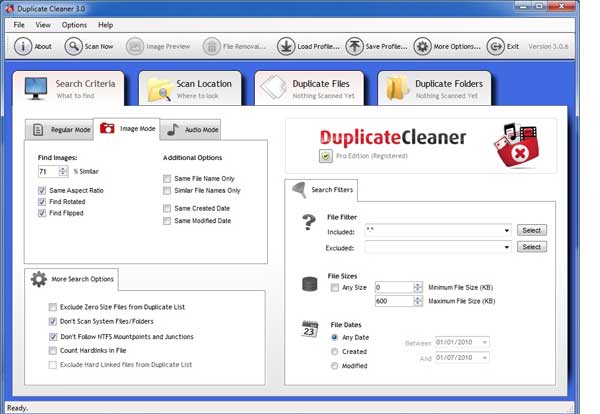Open More Options gear icon in toolbar
Image resolution: width=600 pixels, height=414 pixels.
click(422, 46)
